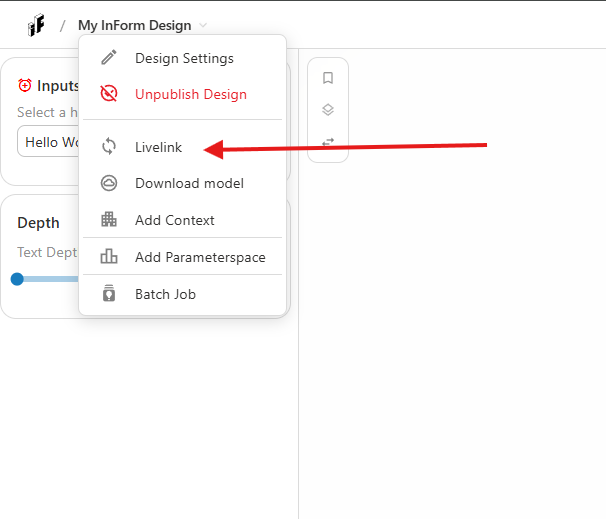Click the building icon for Add Context
Image resolution: width=606 pixels, height=519 pixels.
(x=110, y=220)
